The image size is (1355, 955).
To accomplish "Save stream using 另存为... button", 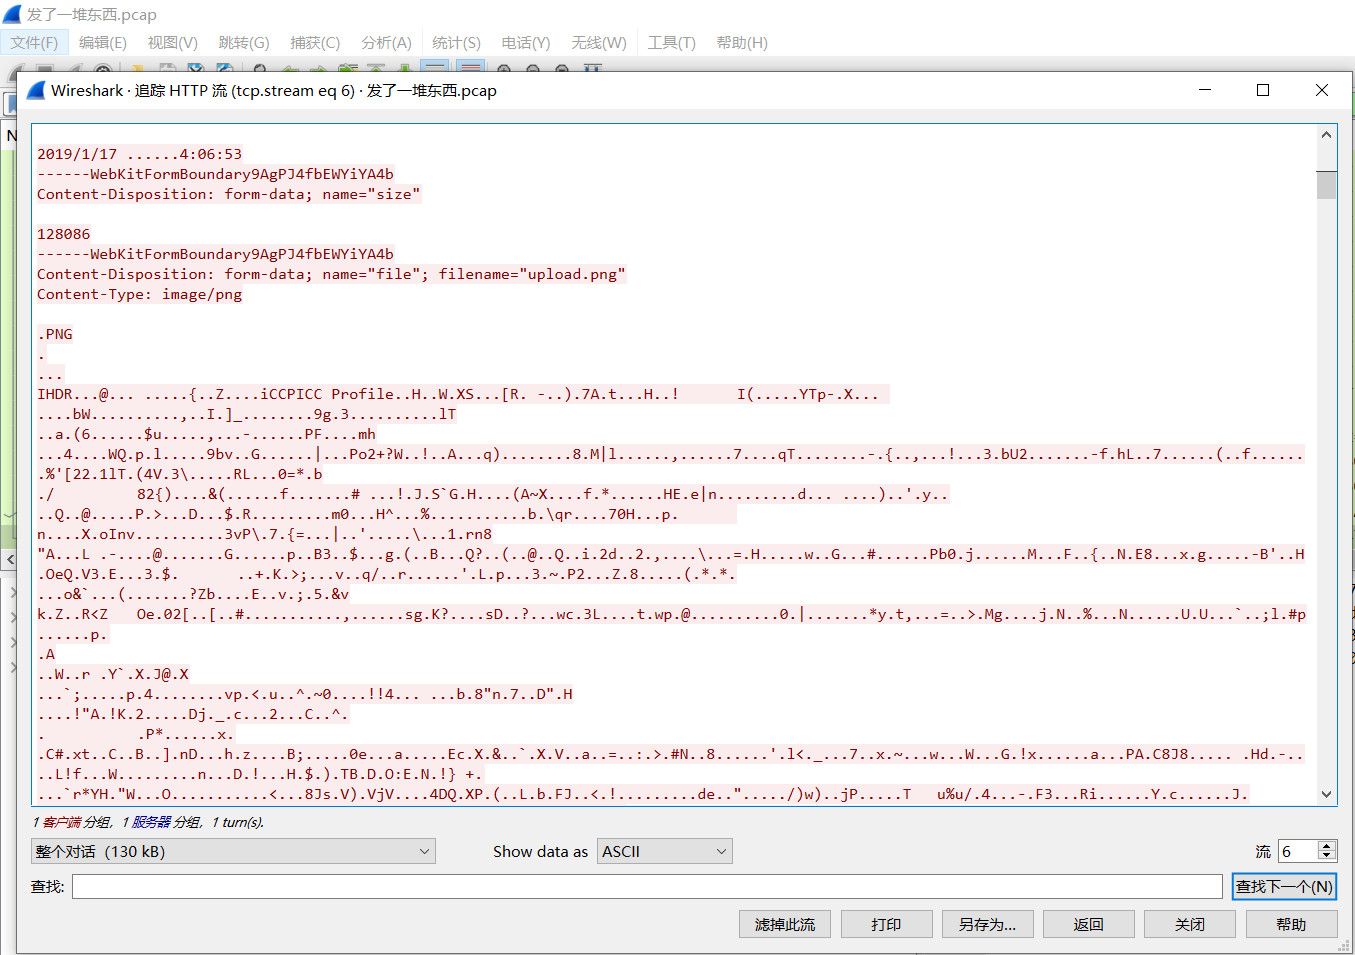I will (x=987, y=924).
